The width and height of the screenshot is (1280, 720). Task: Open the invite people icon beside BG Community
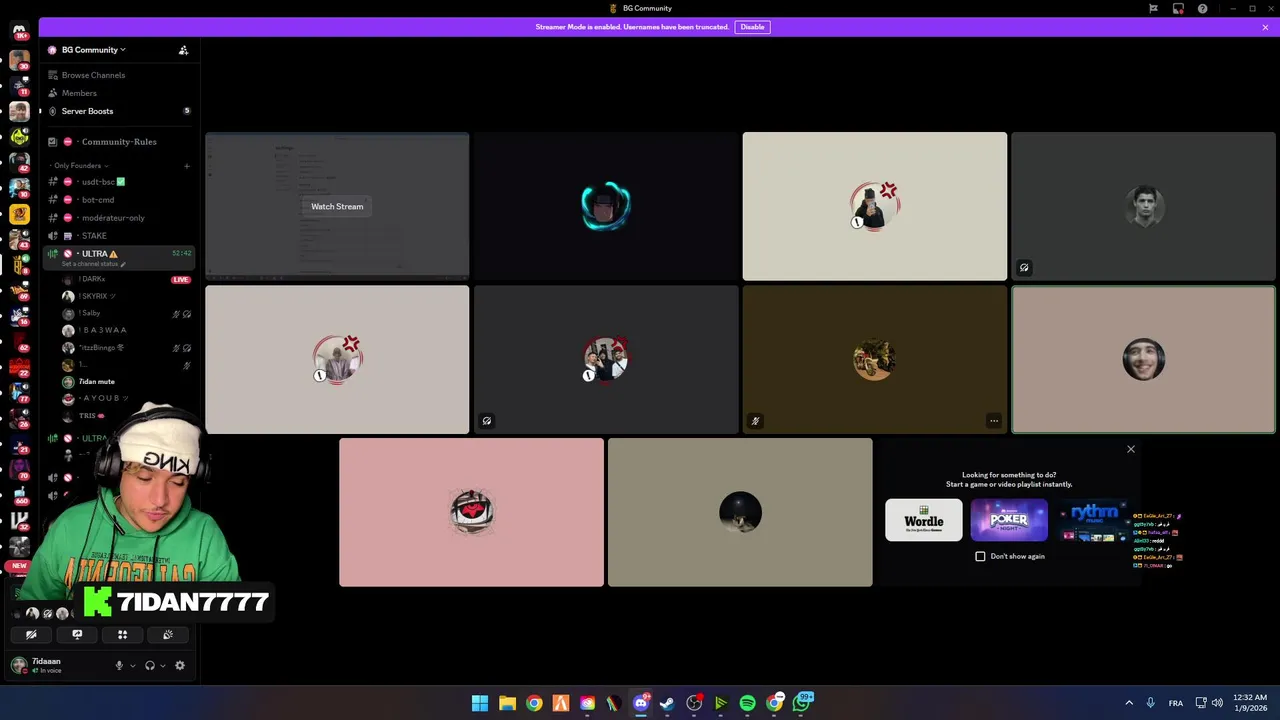click(183, 50)
